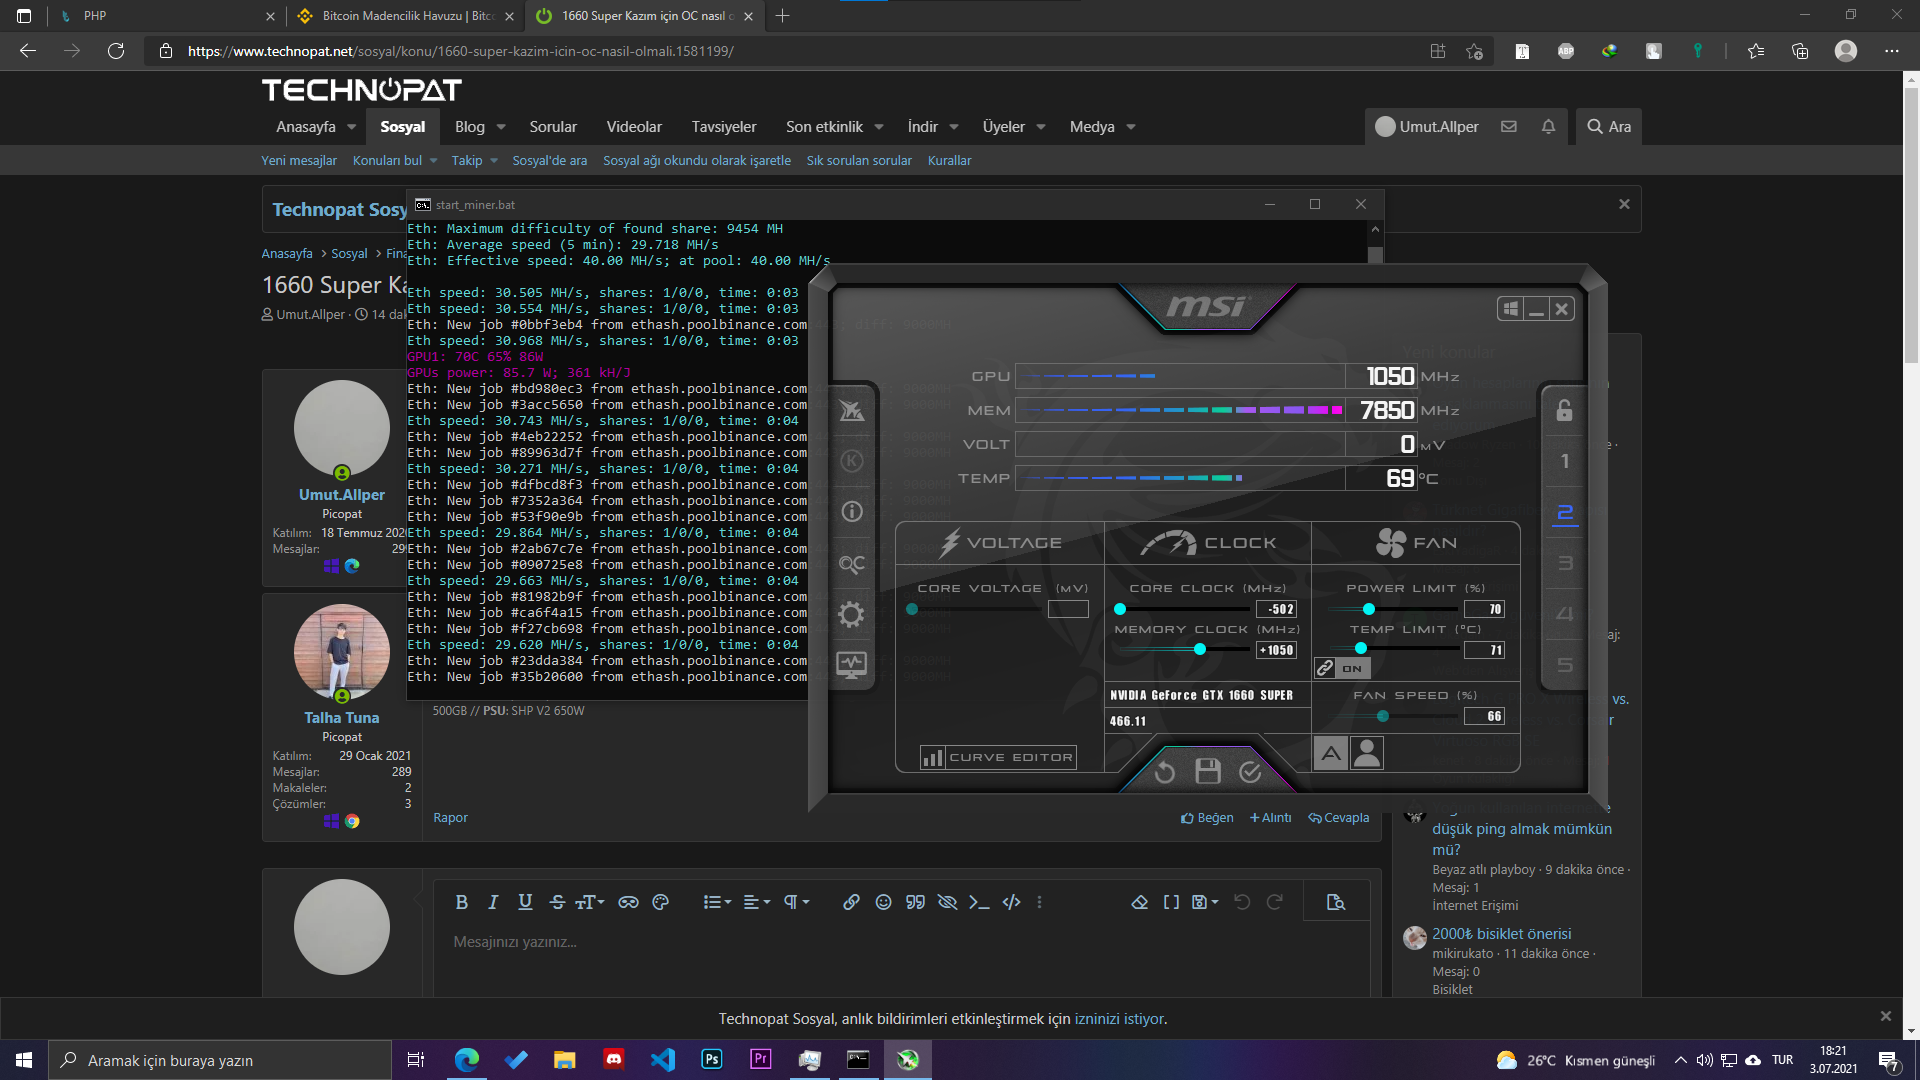Click the profile lock icon
The height and width of the screenshot is (1080, 1920).
pyautogui.click(x=1564, y=410)
